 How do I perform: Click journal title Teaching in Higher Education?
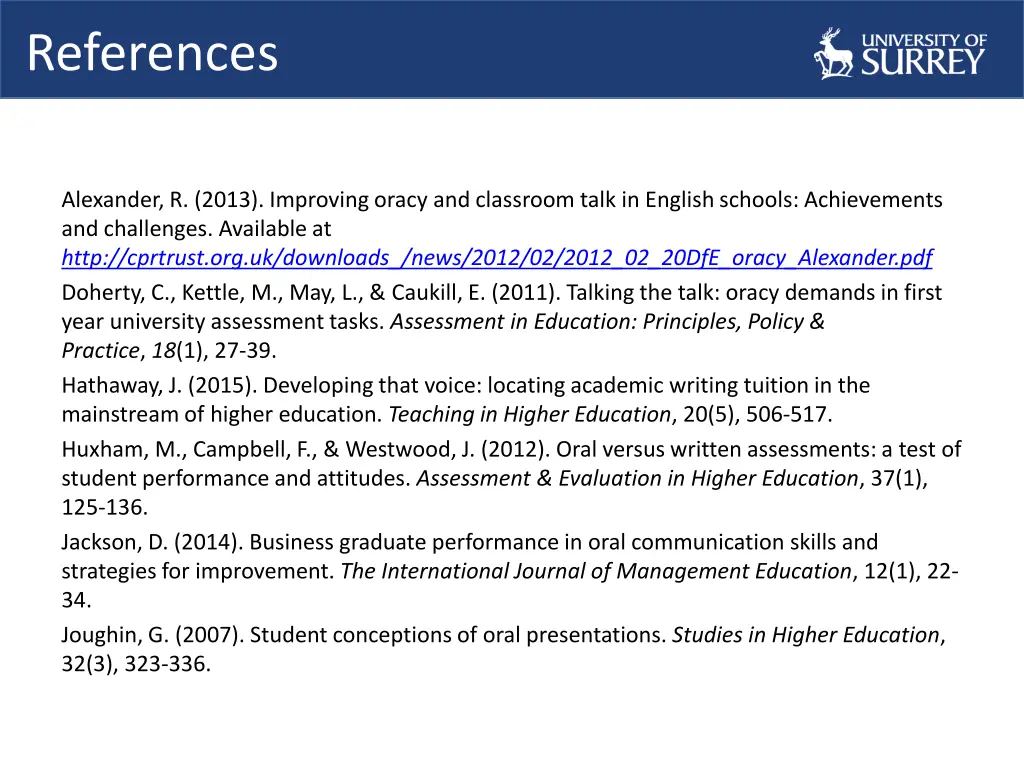530,415
